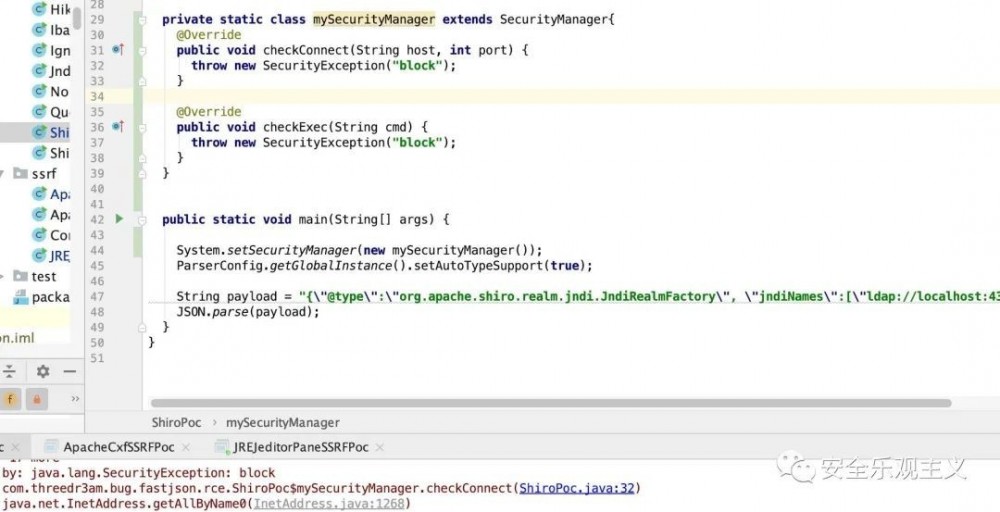Click fold end marker at line 49
This screenshot has width=1000, height=512.
click(x=142, y=327)
